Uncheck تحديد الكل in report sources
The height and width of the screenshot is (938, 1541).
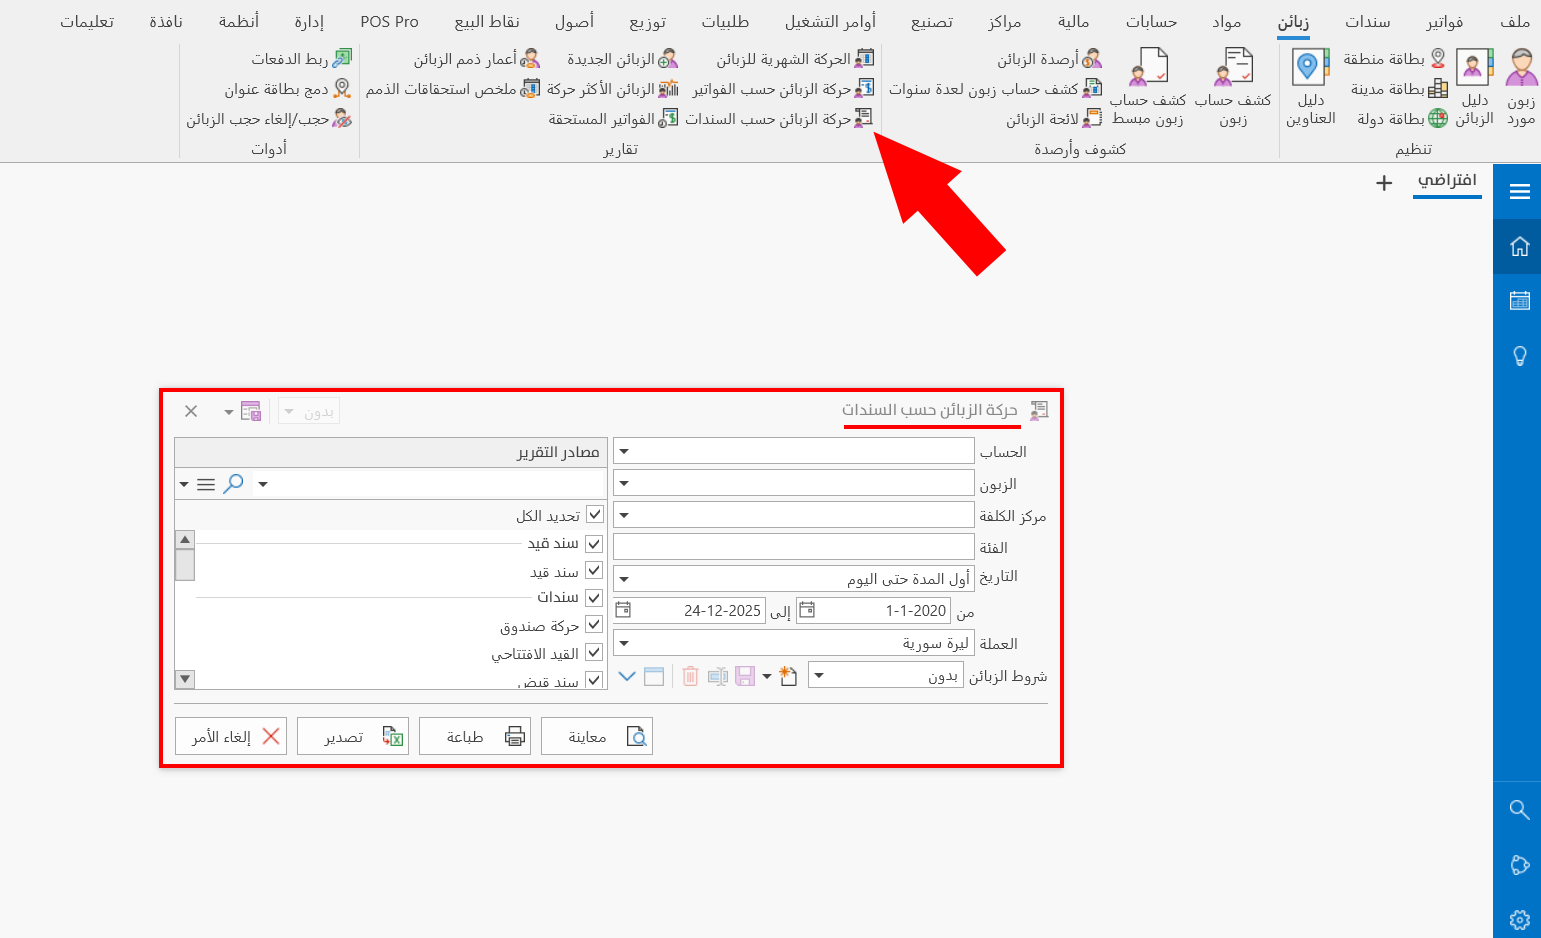click(594, 513)
